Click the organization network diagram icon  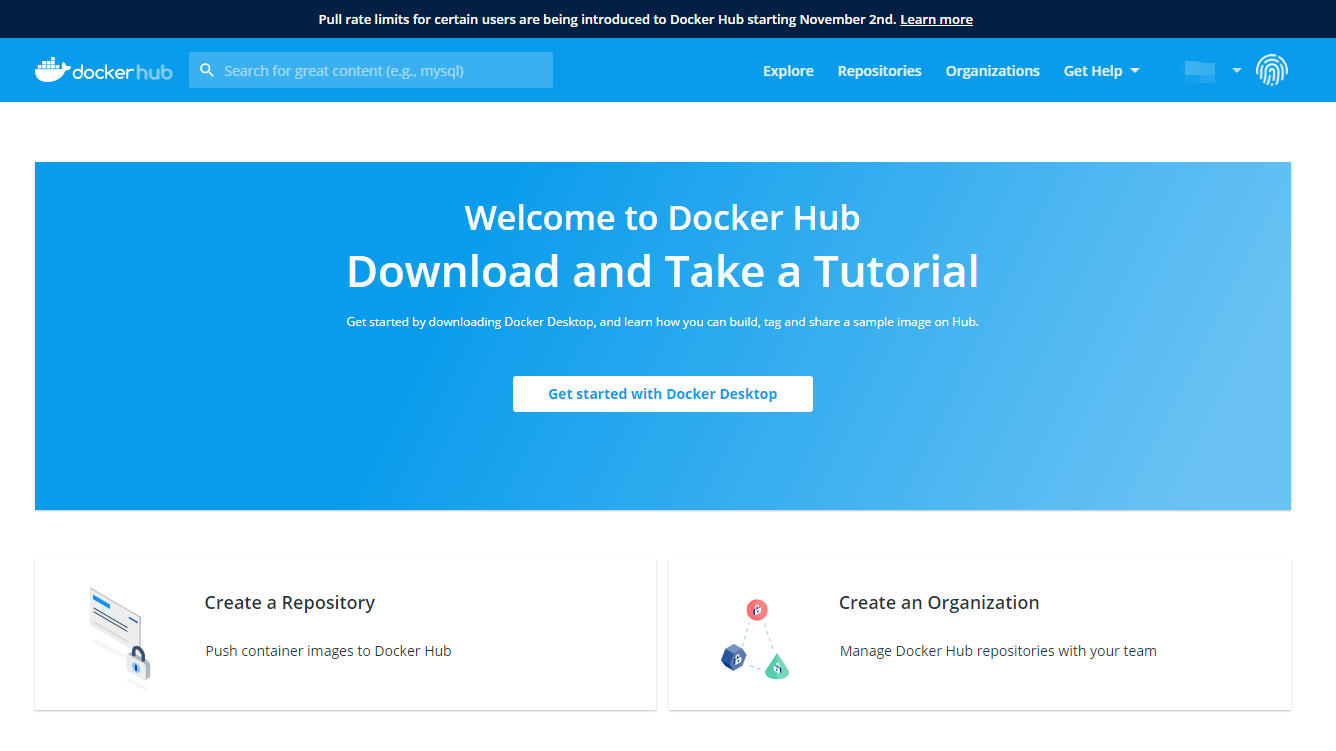pyautogui.click(x=755, y=634)
